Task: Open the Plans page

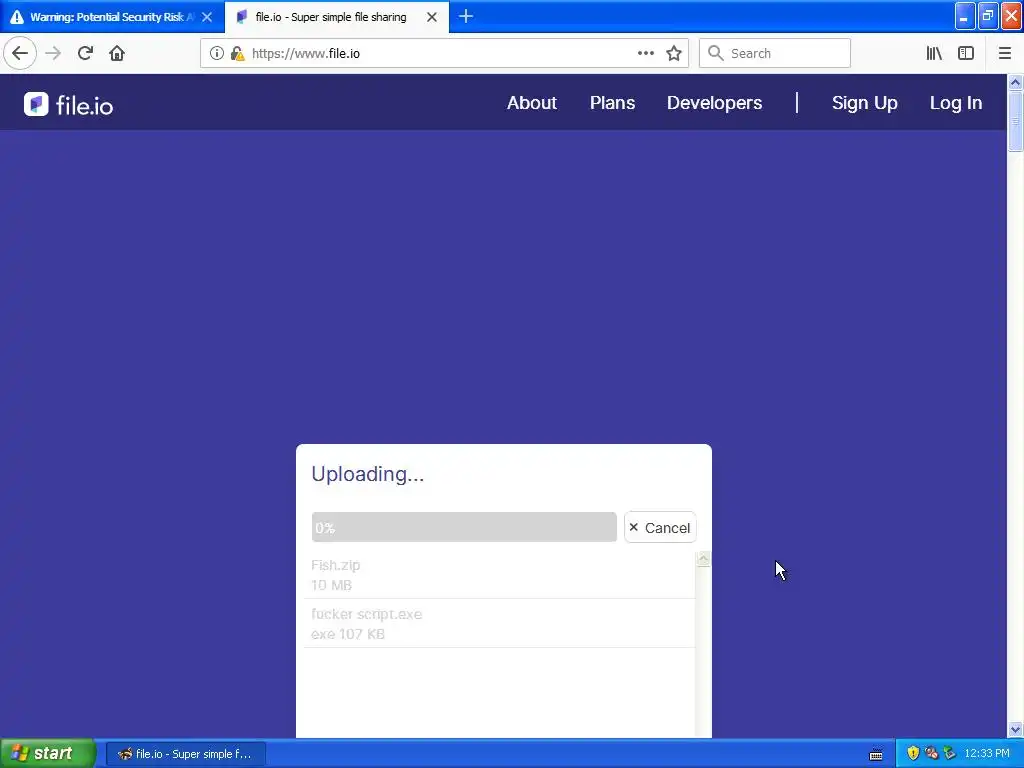Action: [612, 103]
